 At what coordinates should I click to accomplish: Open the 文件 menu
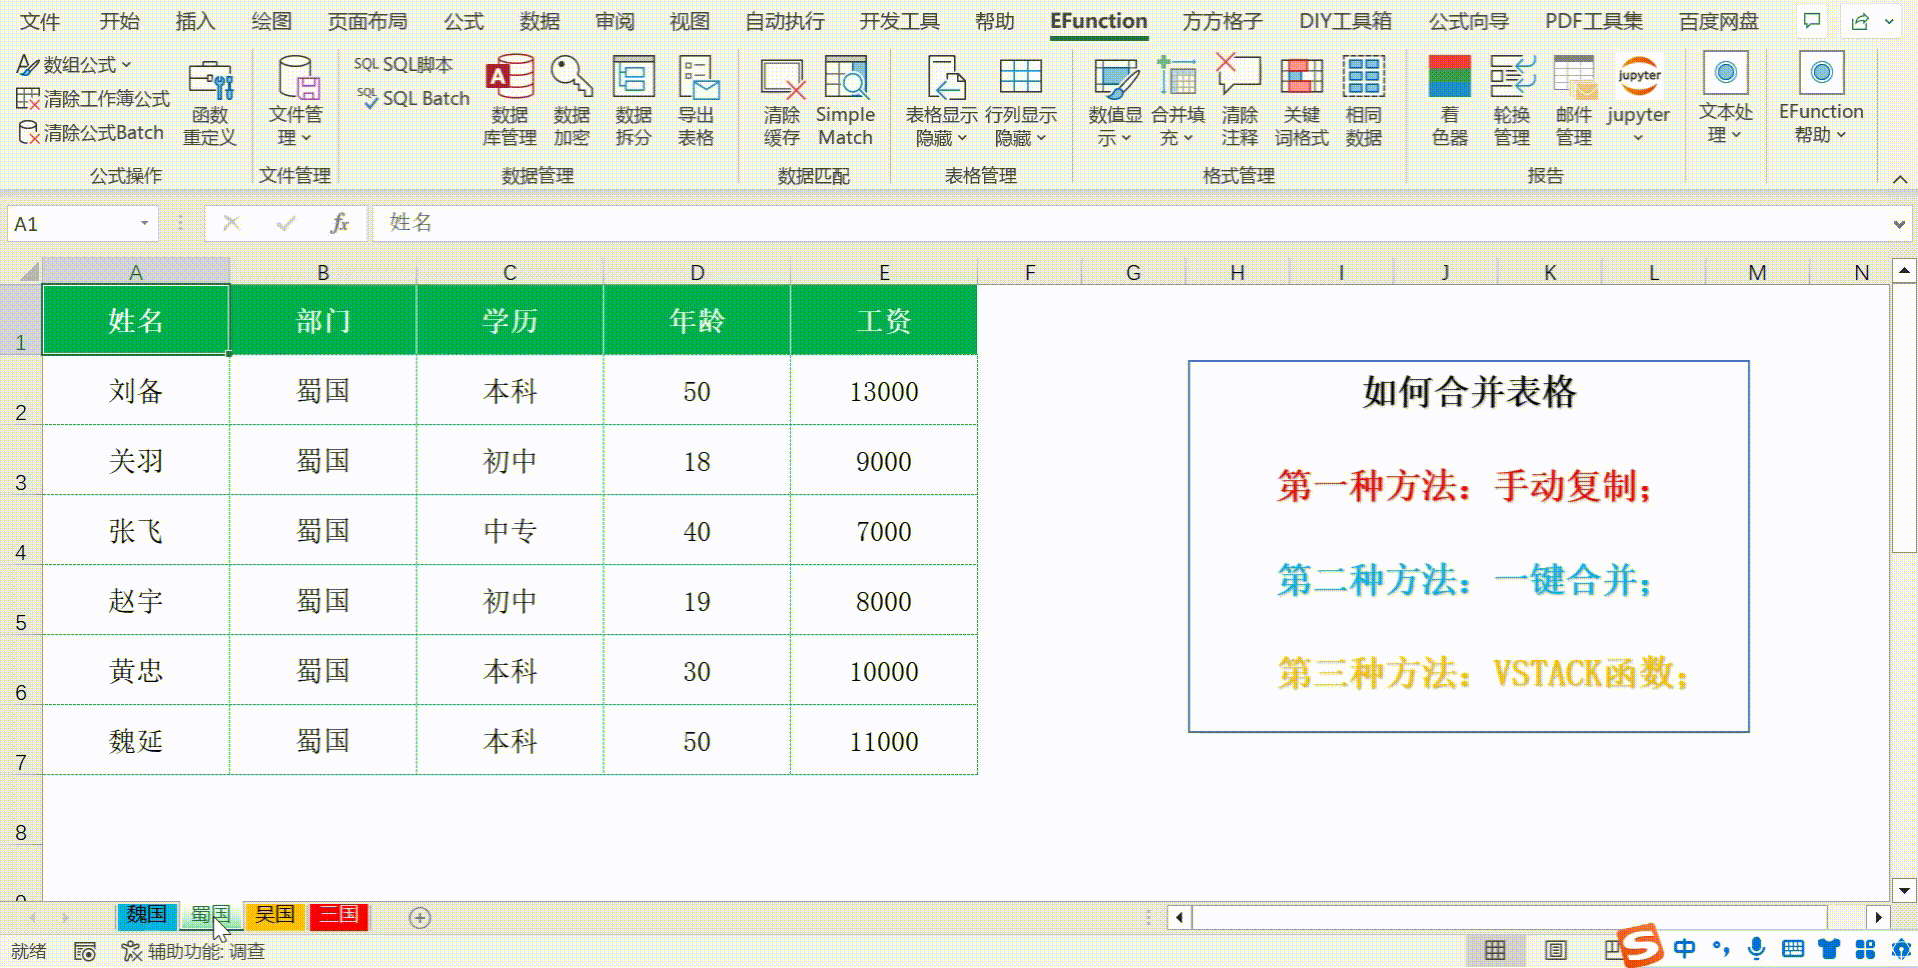click(40, 21)
